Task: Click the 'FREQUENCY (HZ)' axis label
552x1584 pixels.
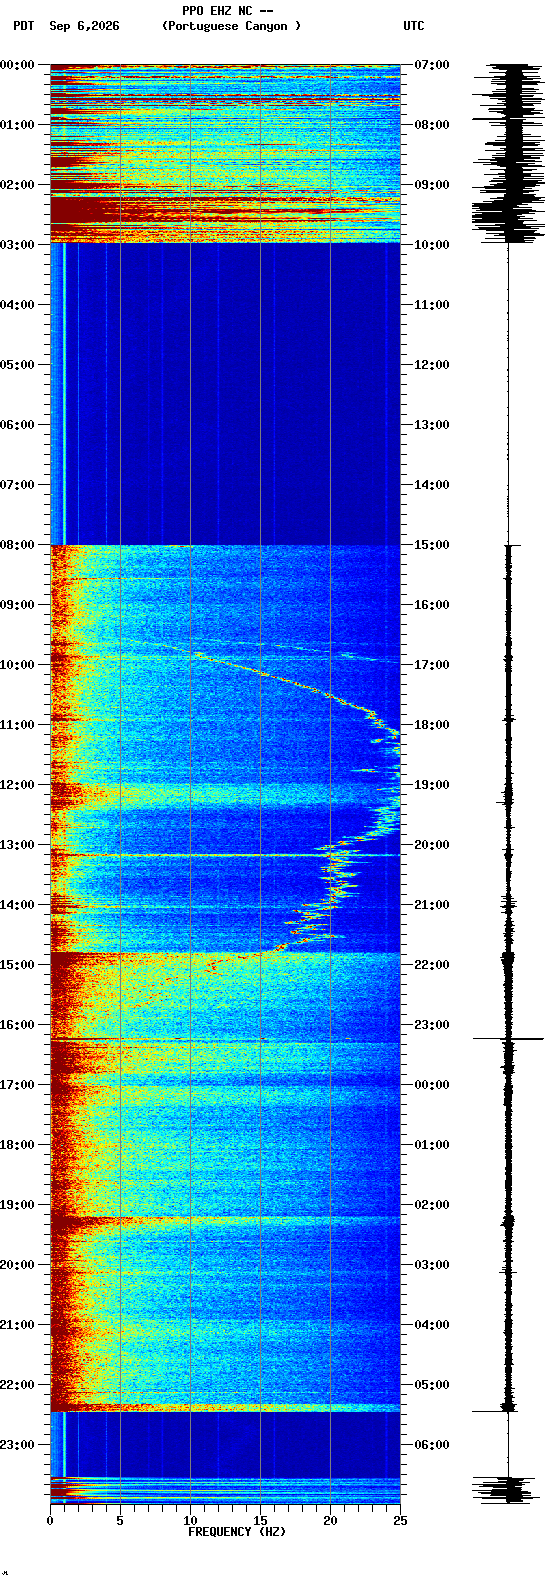Action: [x=237, y=1532]
